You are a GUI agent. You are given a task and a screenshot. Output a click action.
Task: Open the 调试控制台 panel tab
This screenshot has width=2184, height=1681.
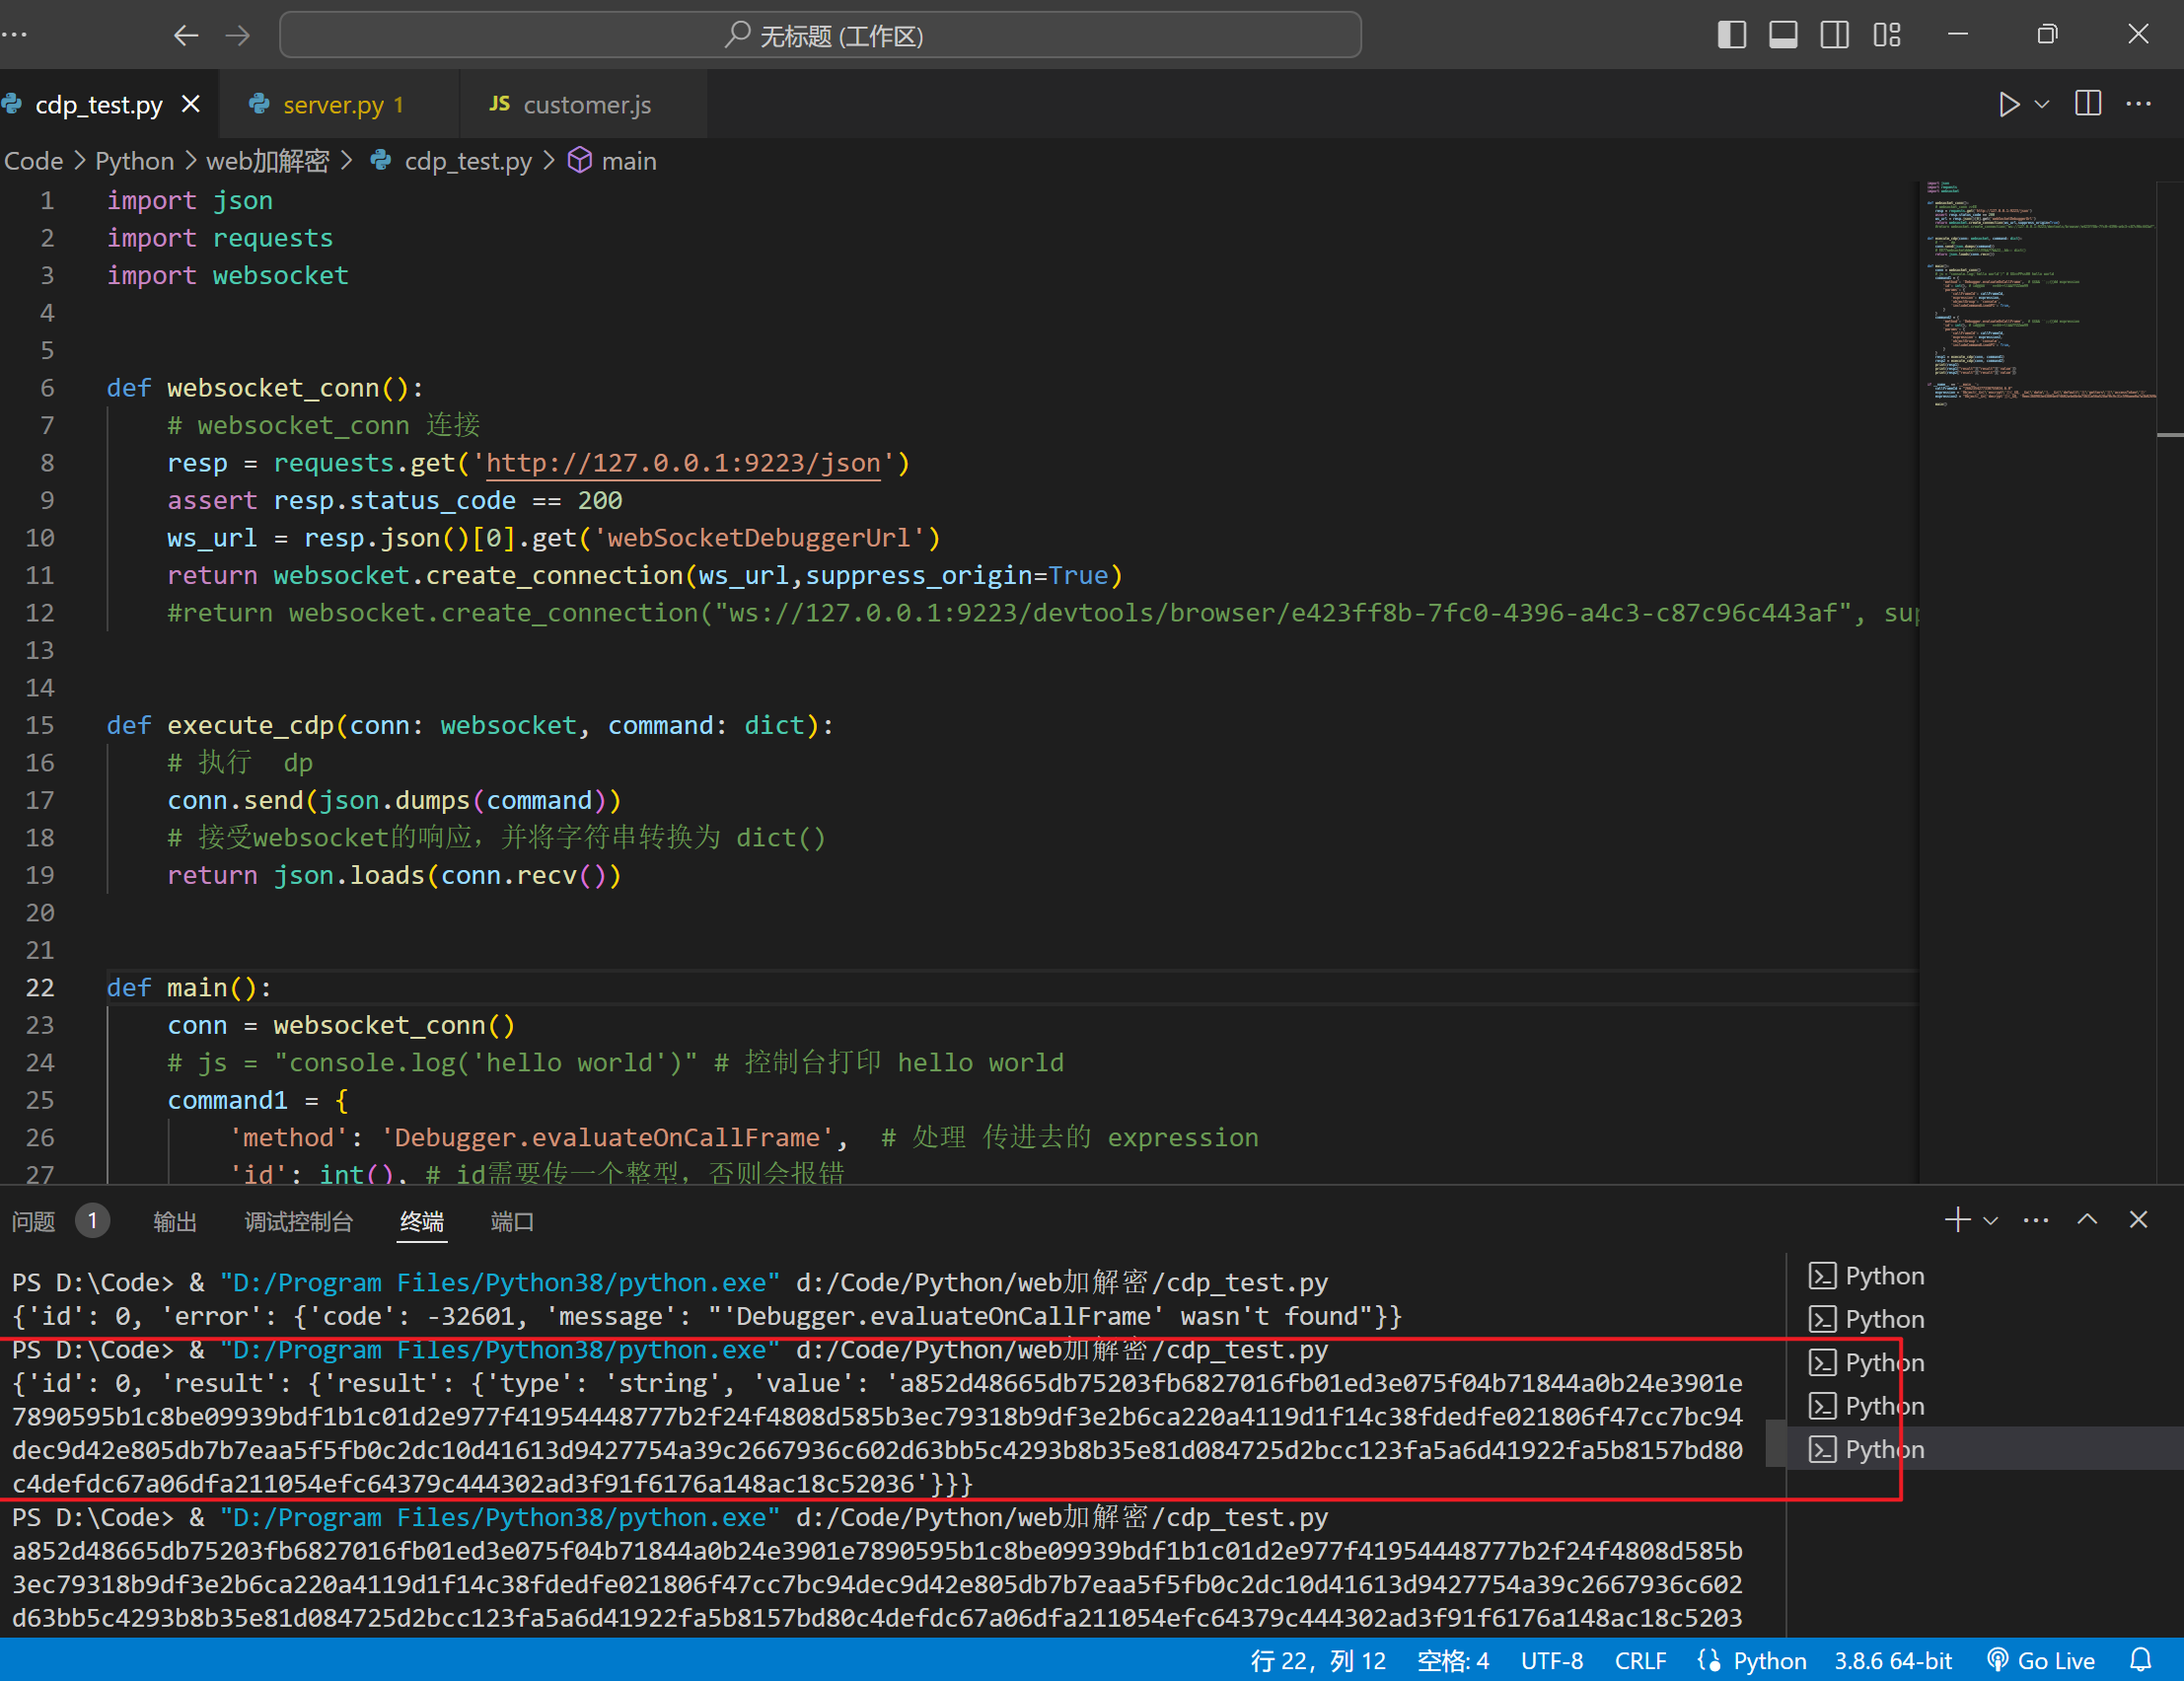tap(298, 1221)
